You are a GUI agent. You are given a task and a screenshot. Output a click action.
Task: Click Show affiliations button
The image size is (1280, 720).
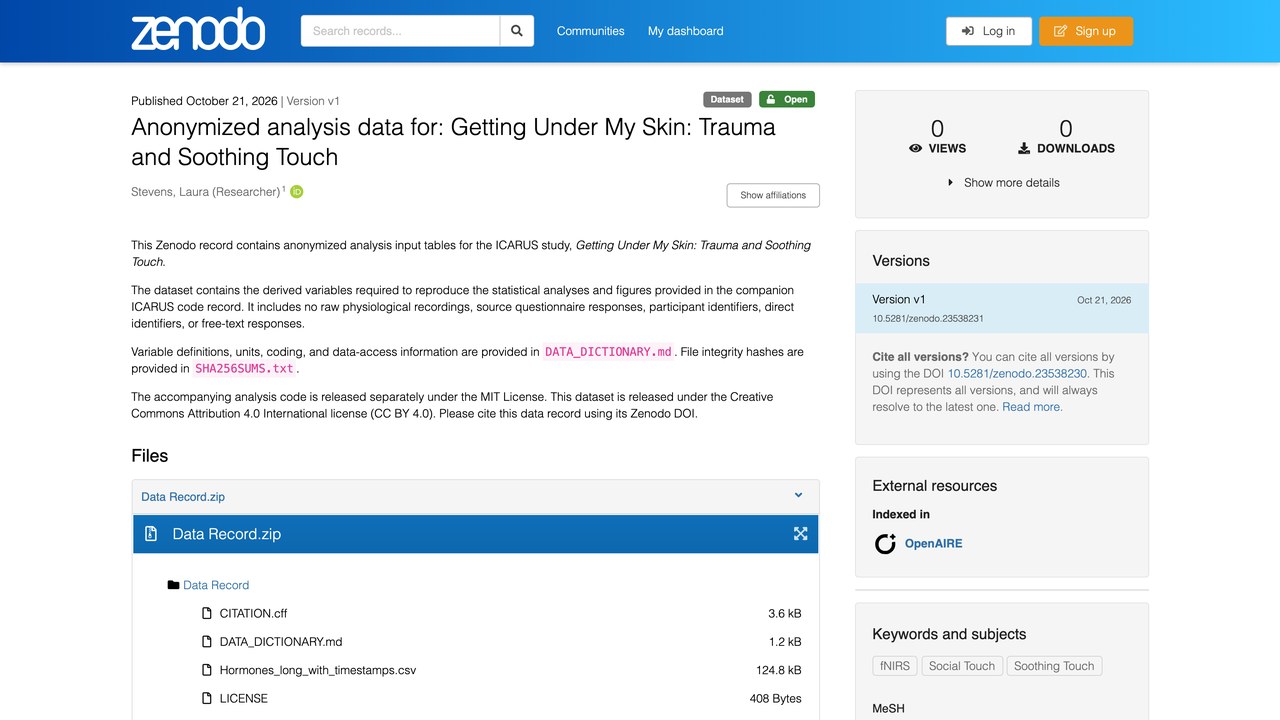point(773,195)
